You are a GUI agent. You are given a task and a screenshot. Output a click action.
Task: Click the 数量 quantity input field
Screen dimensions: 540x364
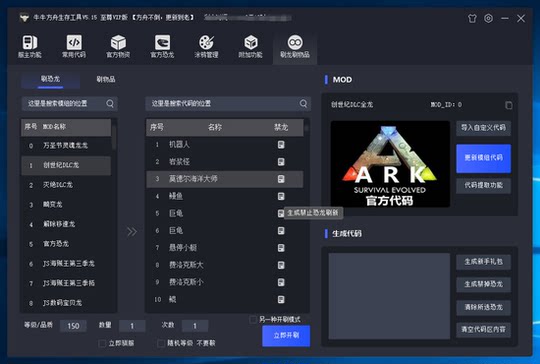coord(132,326)
